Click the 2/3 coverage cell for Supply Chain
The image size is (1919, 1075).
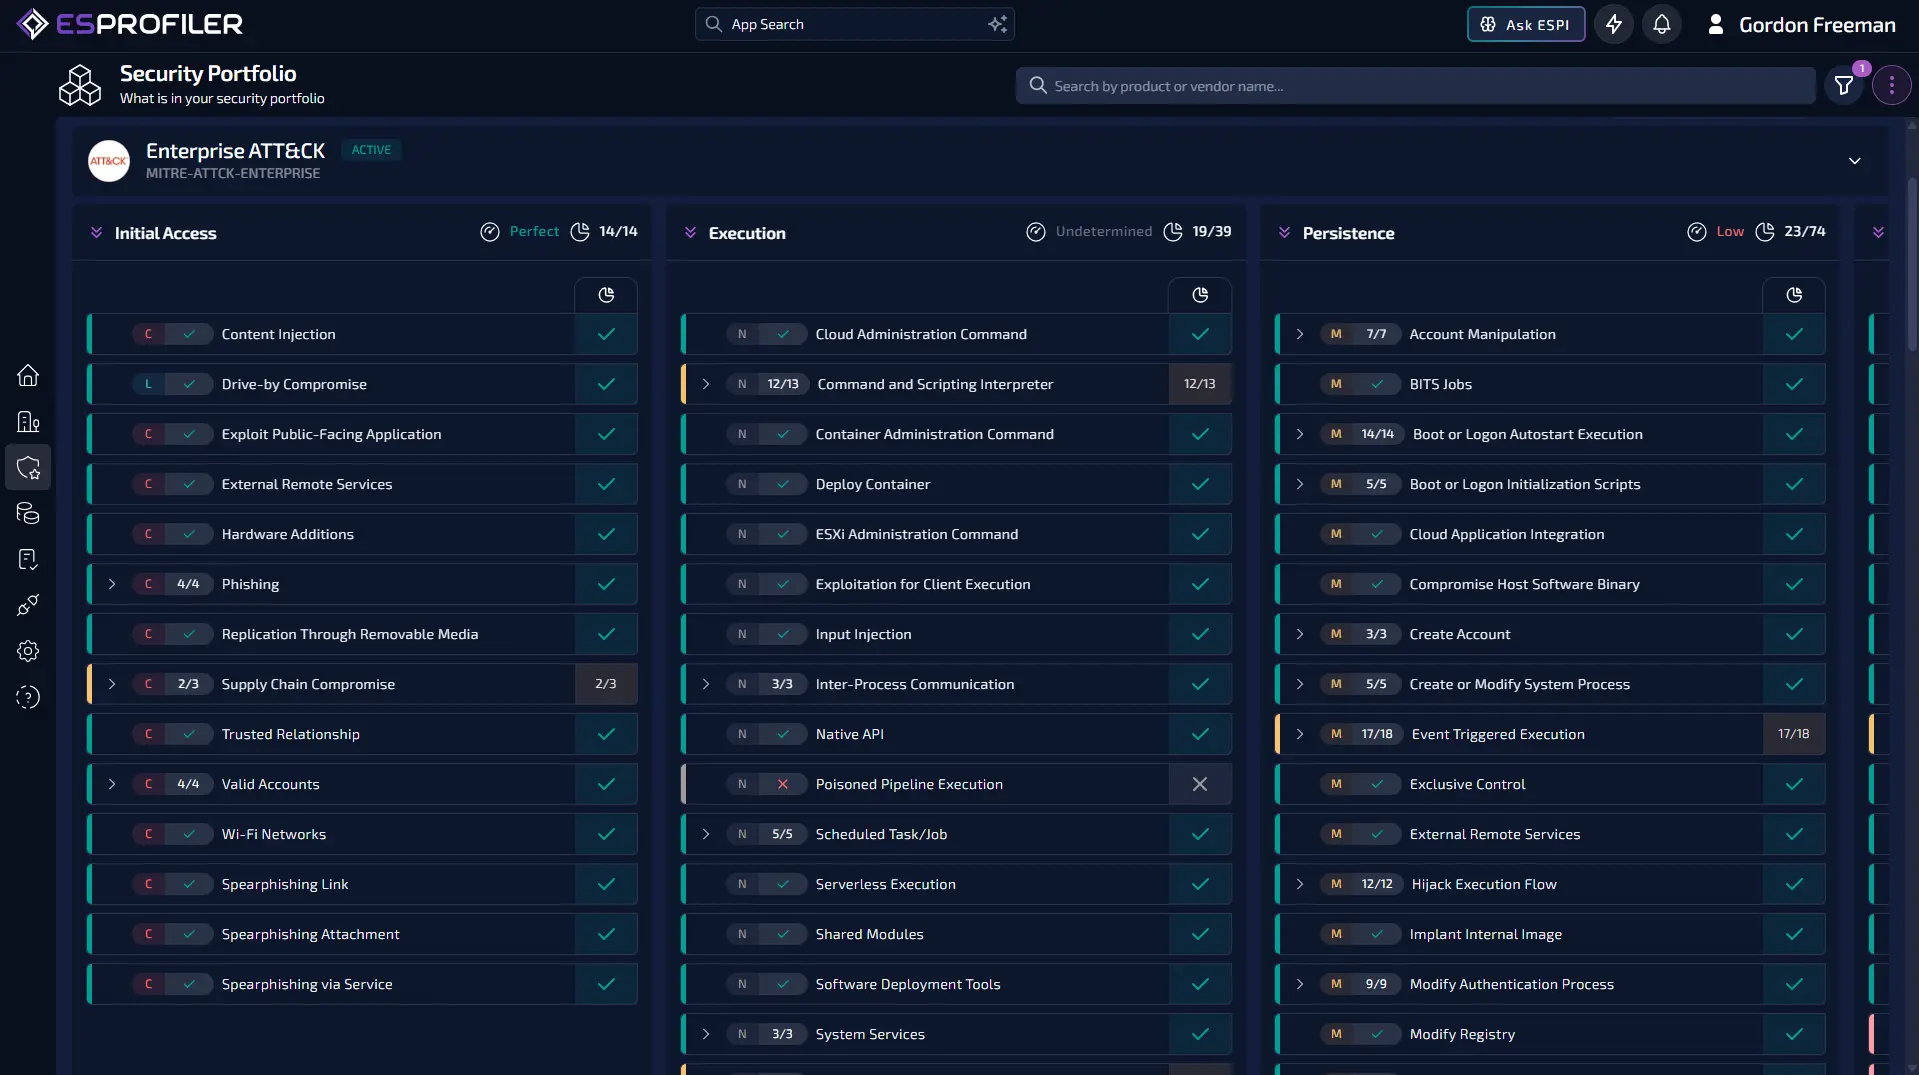[606, 684]
